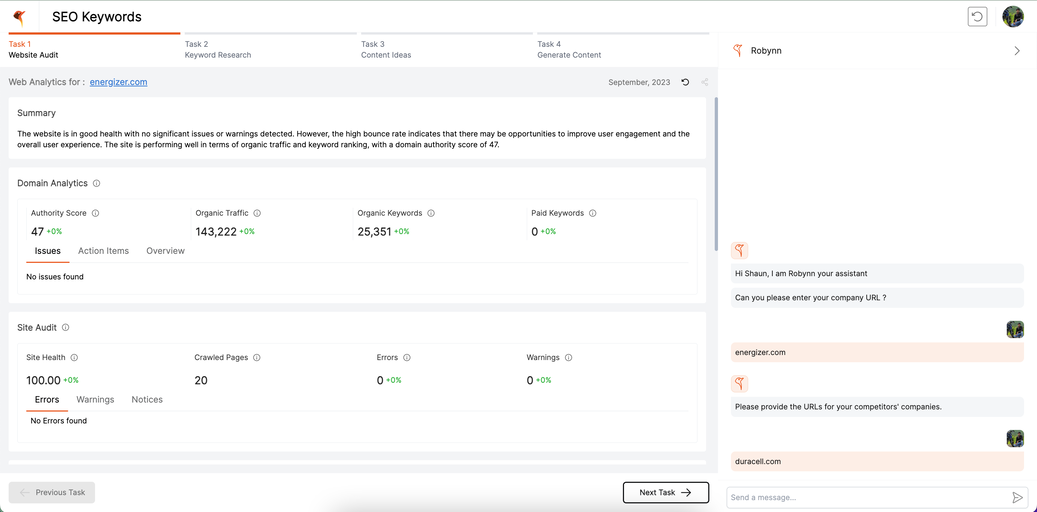Click info icon next to Paid Keywords
Viewport: 1037px width, 512px height.
click(x=593, y=213)
